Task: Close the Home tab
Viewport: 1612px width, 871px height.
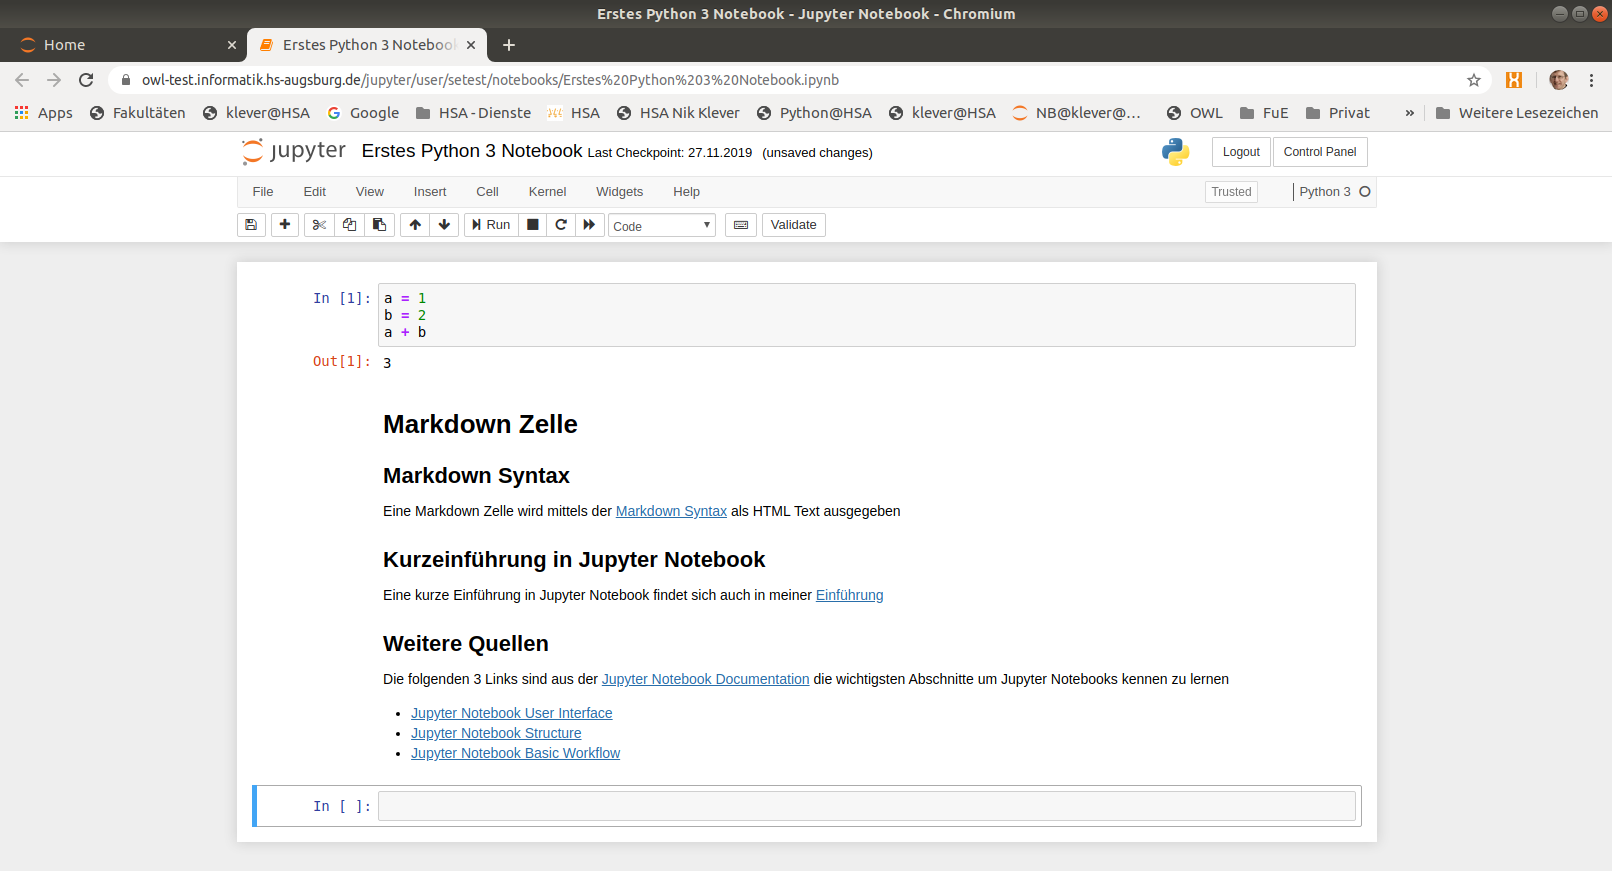Action: click(x=232, y=45)
